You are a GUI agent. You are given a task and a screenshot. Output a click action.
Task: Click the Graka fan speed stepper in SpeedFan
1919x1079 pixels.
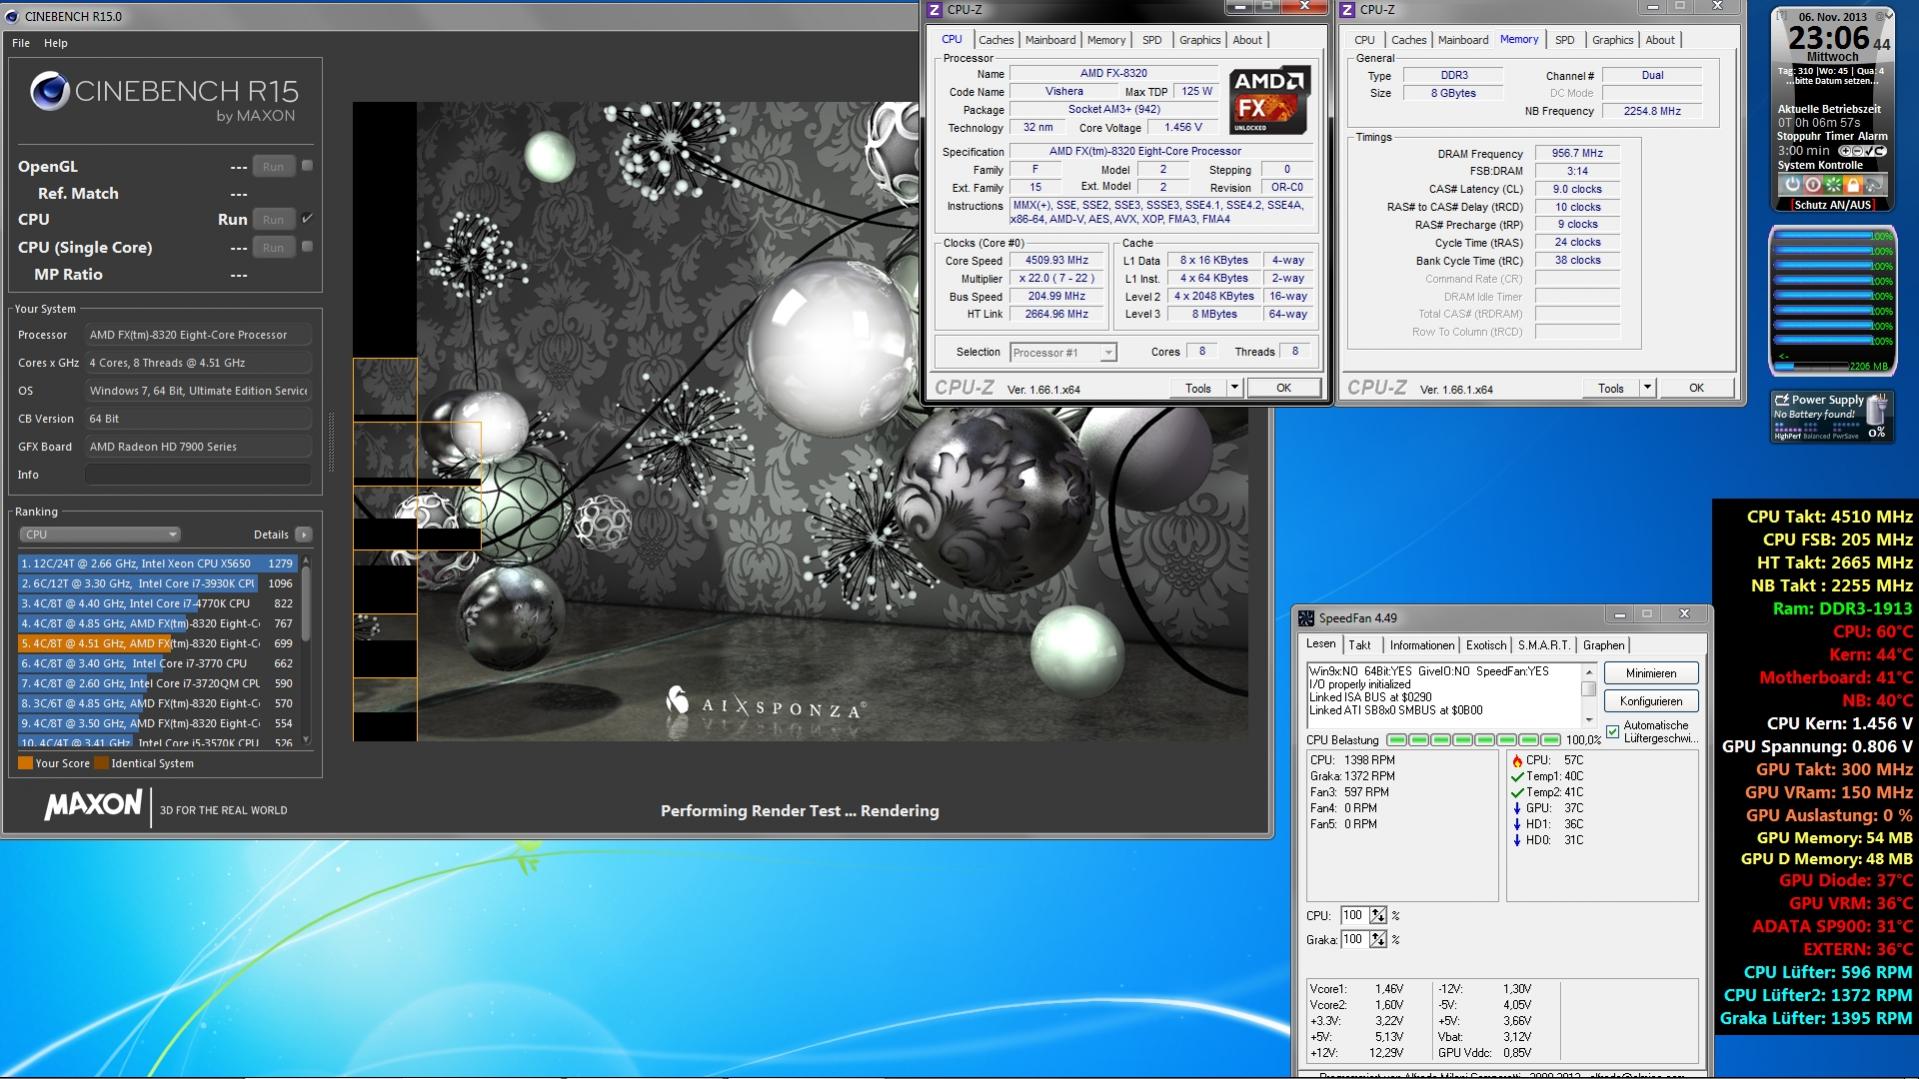pyautogui.click(x=1378, y=940)
